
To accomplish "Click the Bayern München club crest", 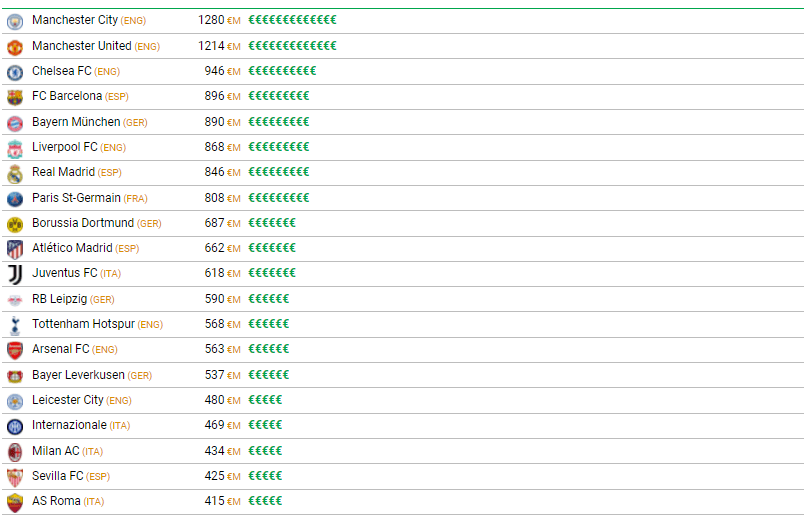I will point(15,124).
